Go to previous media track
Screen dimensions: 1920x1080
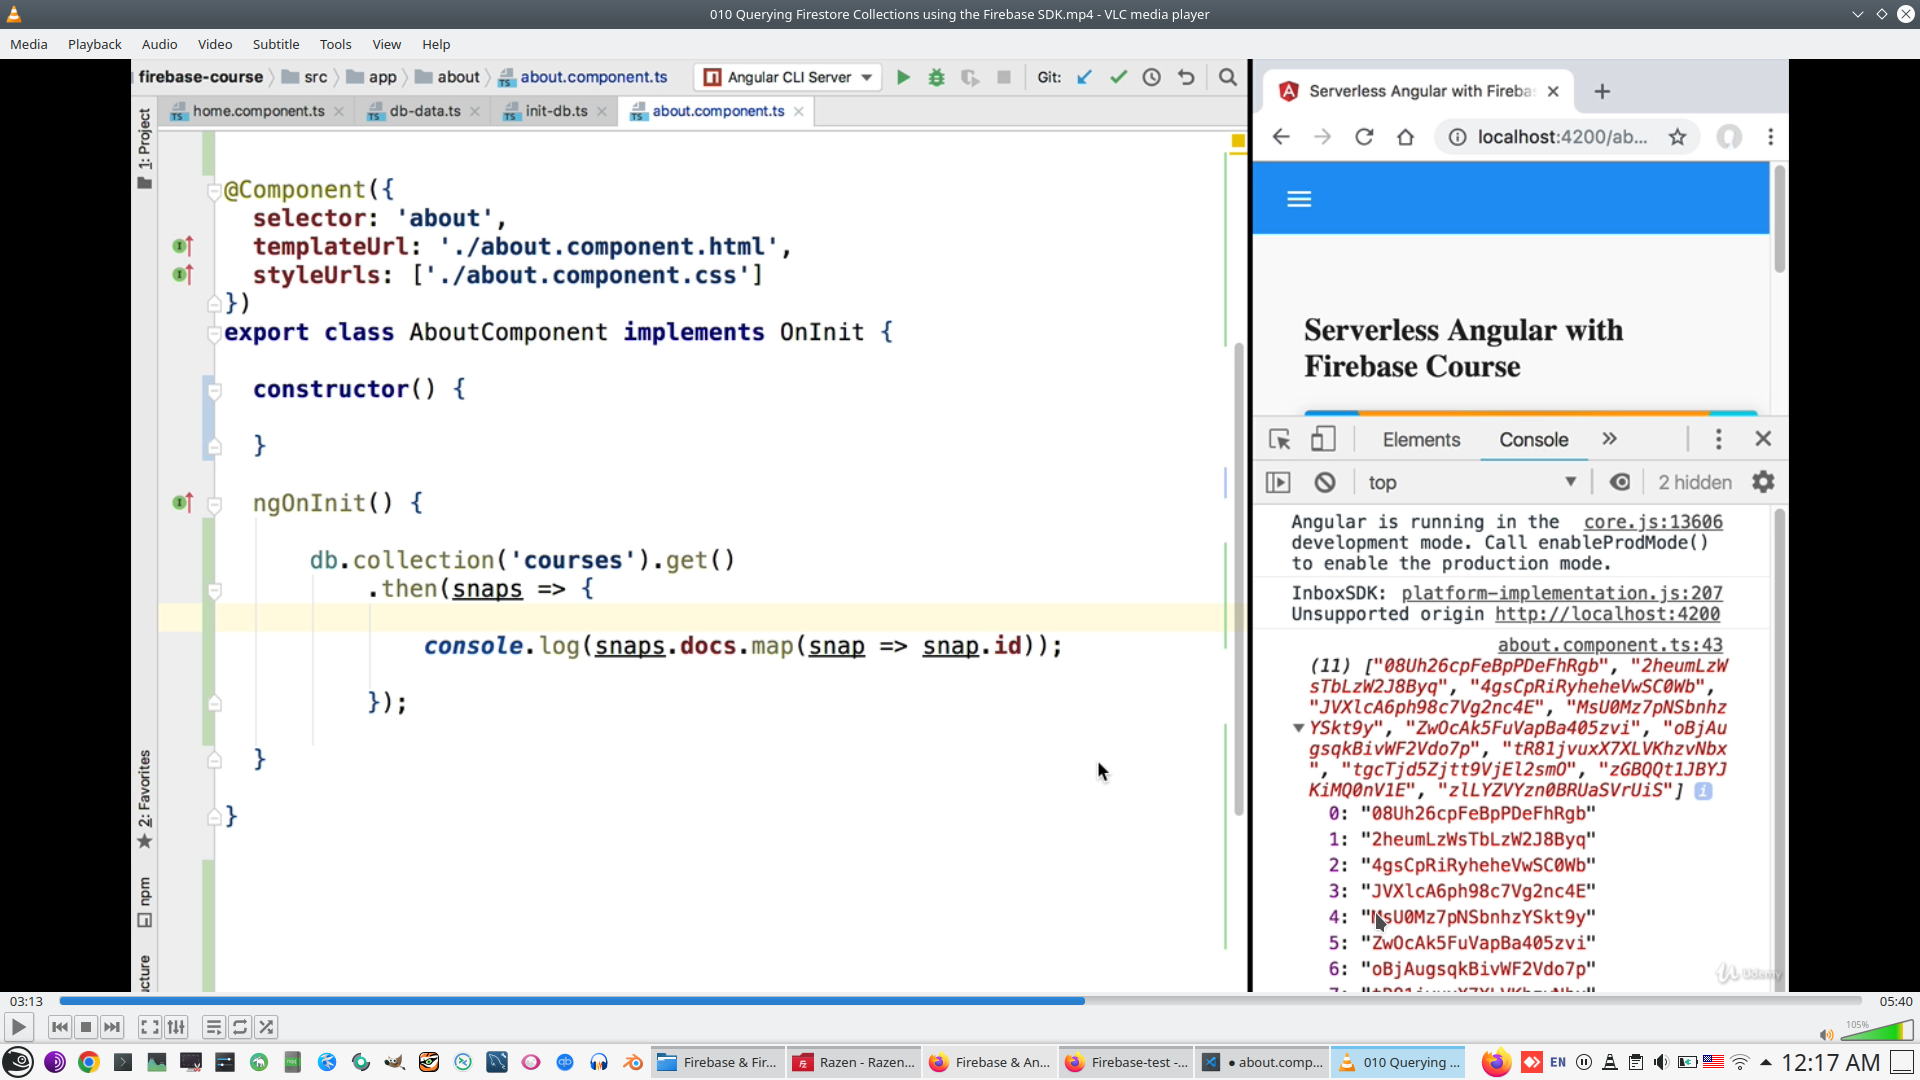pos(60,1027)
